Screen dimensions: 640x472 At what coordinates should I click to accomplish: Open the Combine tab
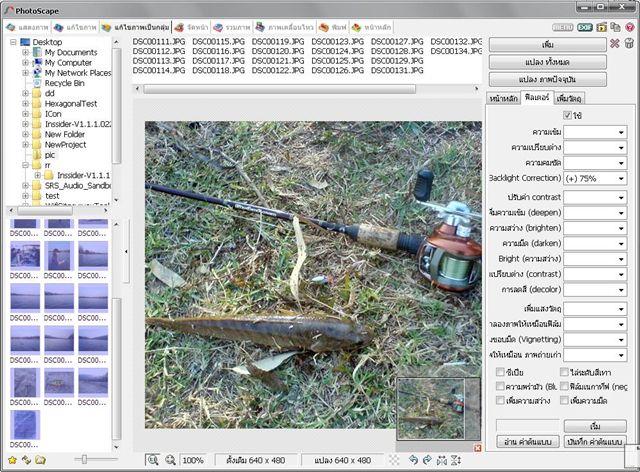click(x=231, y=27)
